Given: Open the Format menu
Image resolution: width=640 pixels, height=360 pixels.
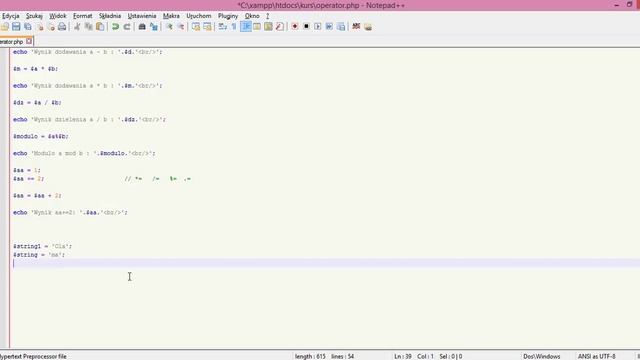Looking at the screenshot, I should point(82,16).
